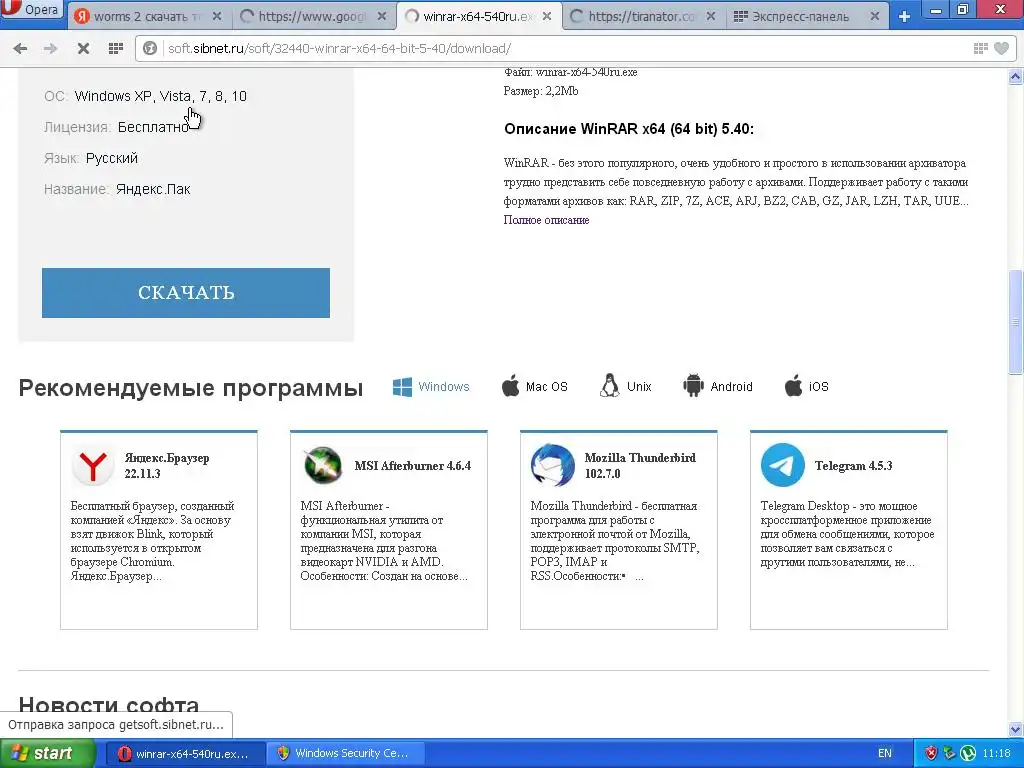
Task: Click the uTorrent tray icon
Action: [x=968, y=754]
